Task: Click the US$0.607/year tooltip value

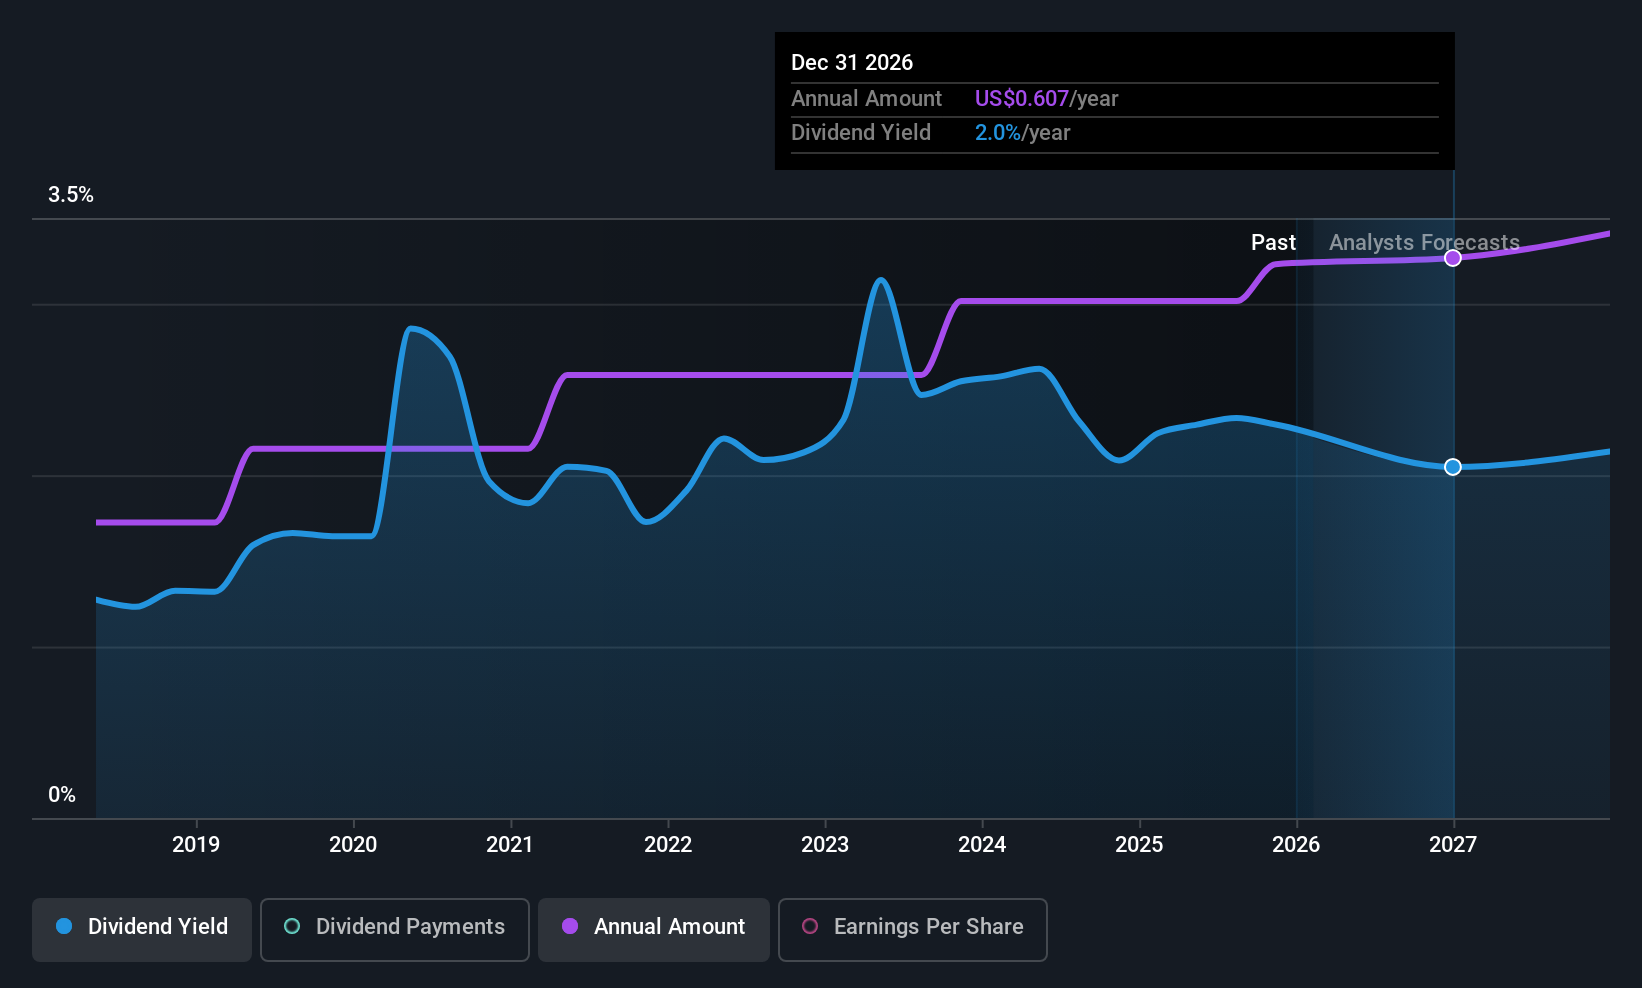Action: pyautogui.click(x=1046, y=99)
